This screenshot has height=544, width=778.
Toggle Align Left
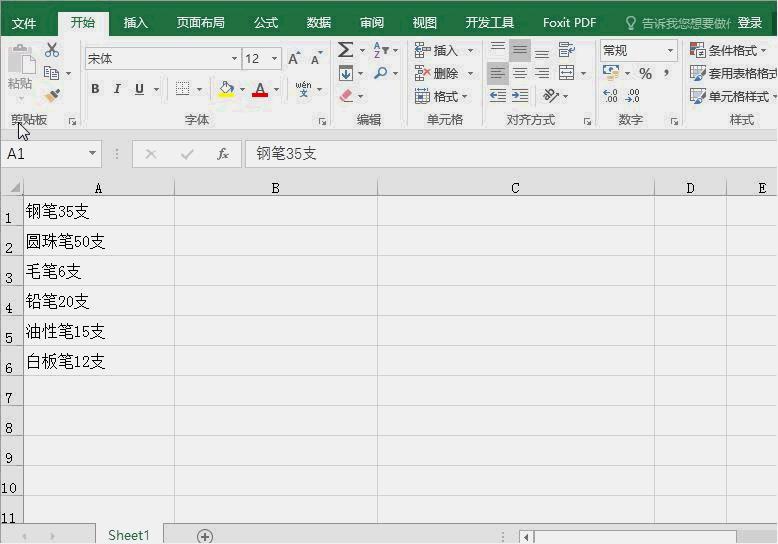coord(498,73)
